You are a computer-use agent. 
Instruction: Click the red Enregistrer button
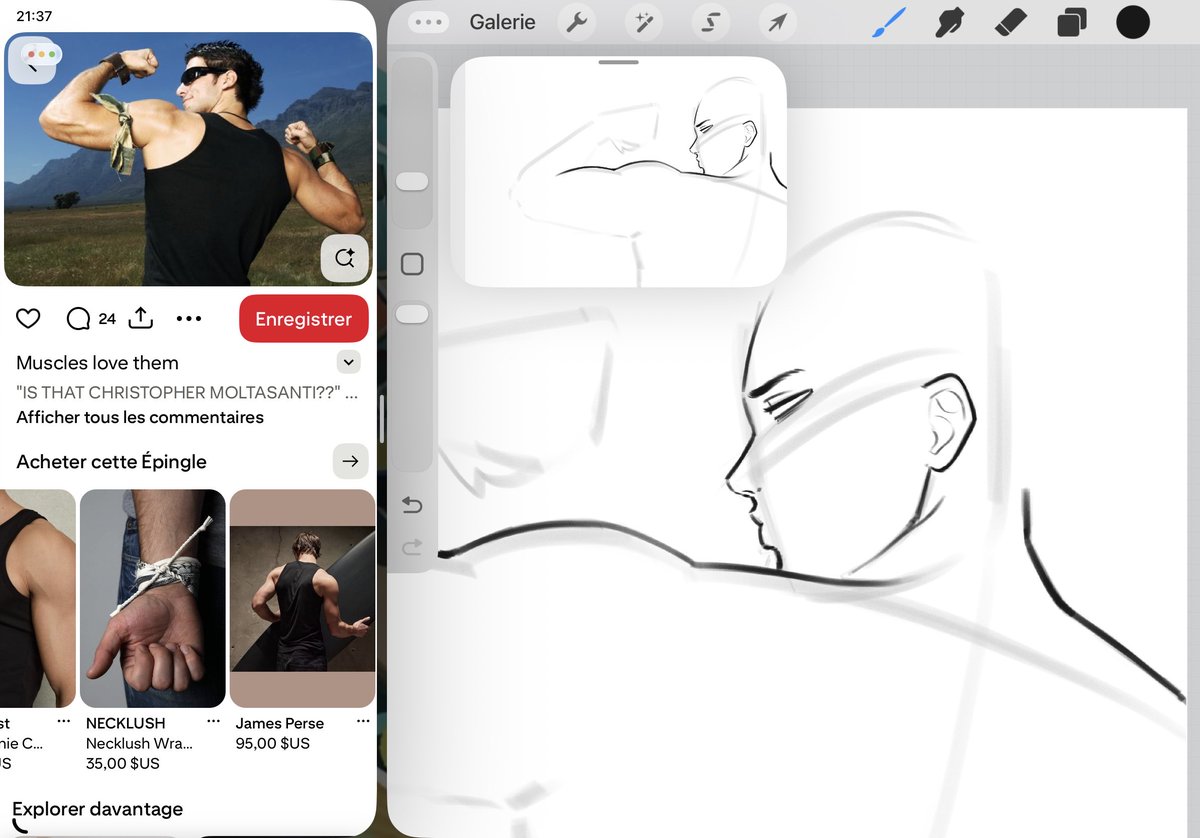(304, 319)
